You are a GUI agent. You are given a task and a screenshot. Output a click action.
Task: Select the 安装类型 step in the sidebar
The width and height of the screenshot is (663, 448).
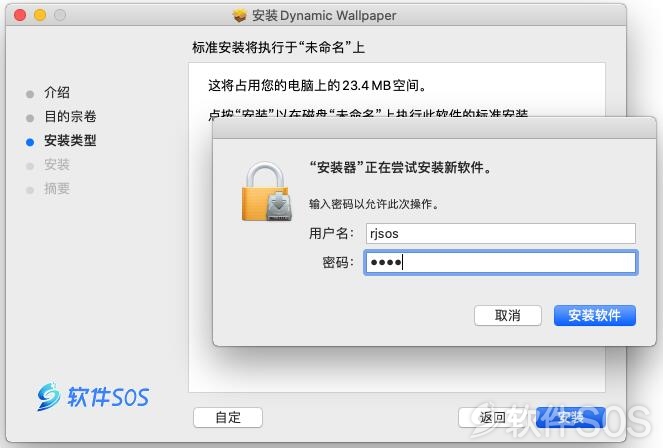[x=70, y=140]
